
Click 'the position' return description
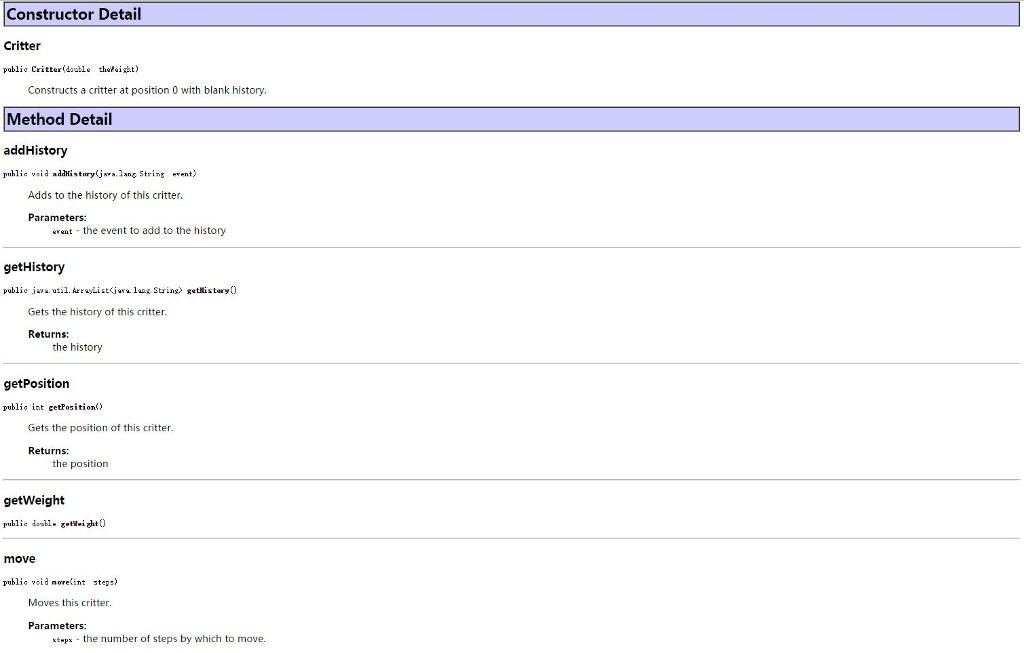80,464
